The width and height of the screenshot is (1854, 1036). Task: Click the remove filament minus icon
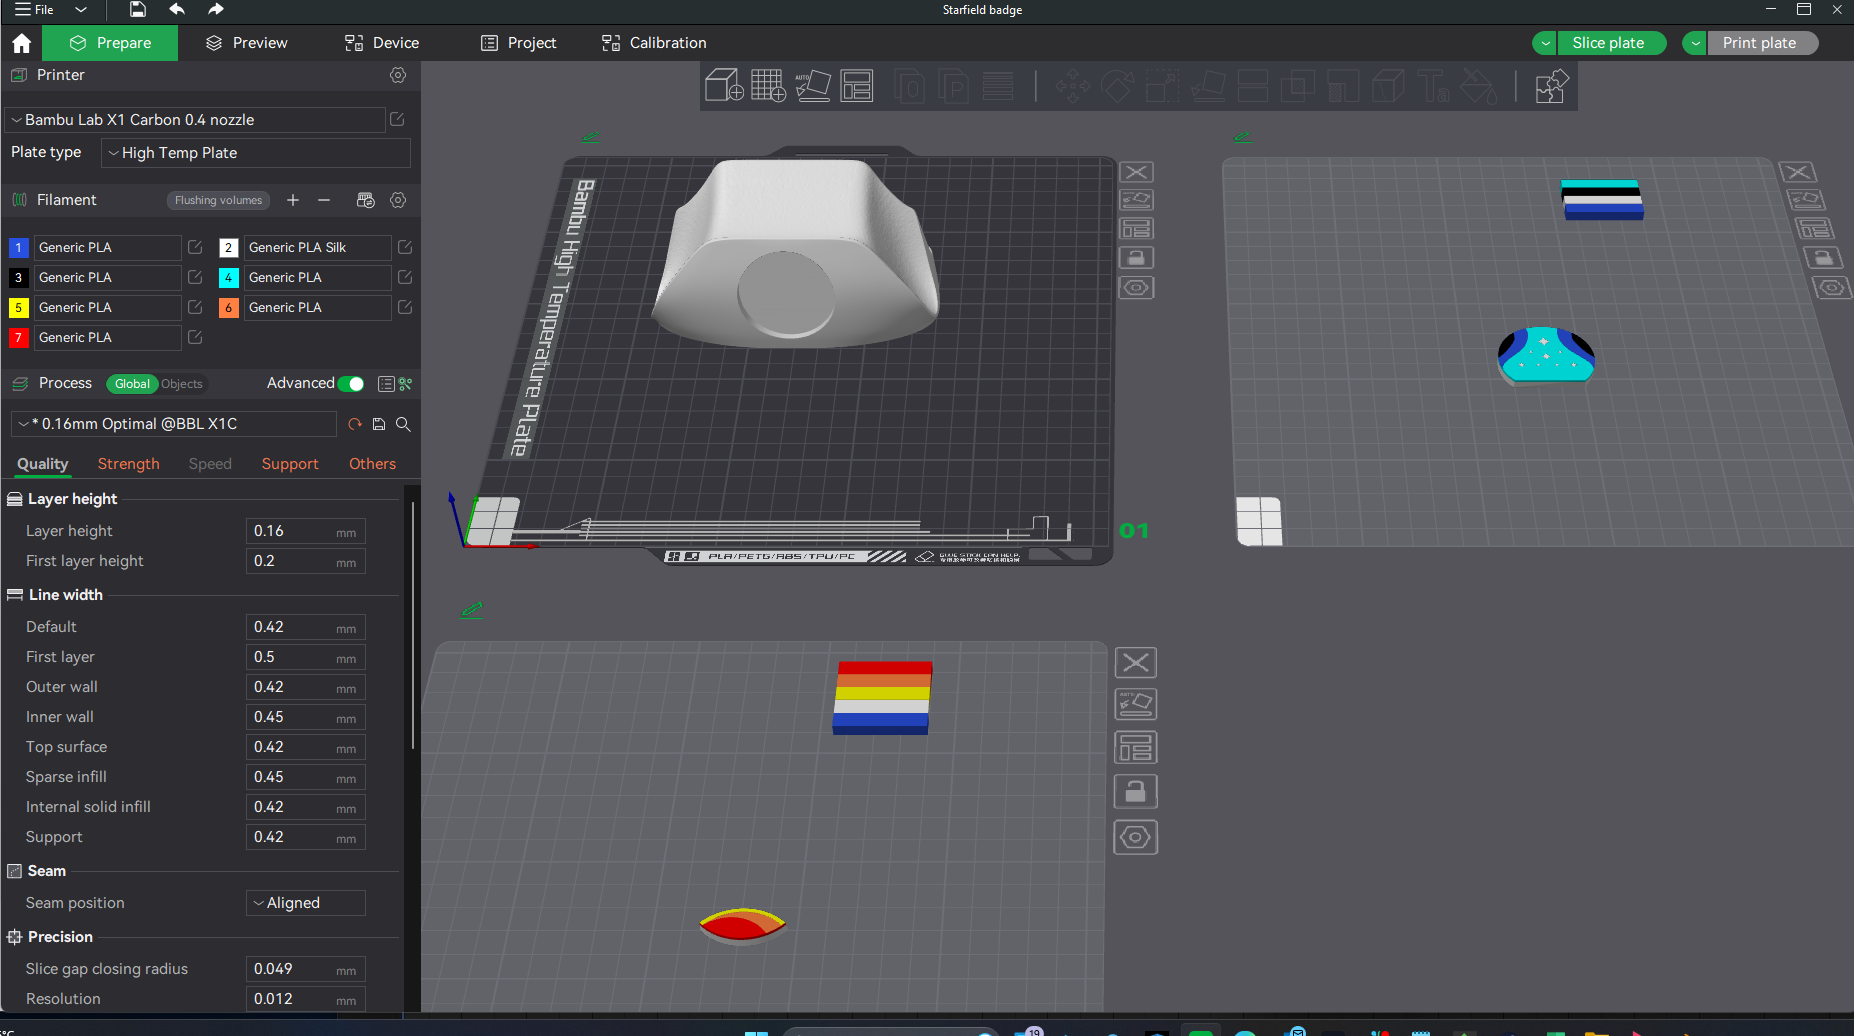click(324, 200)
